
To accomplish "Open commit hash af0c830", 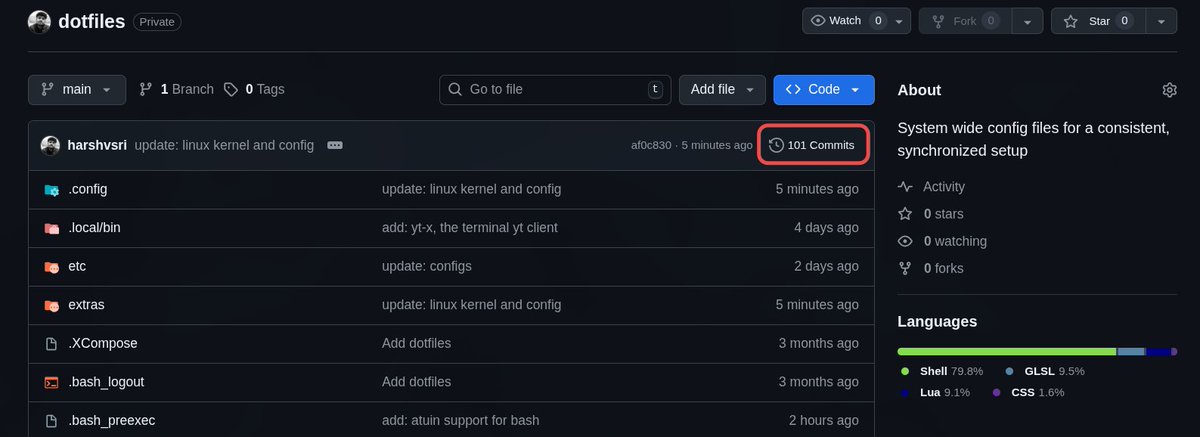I will click(651, 145).
